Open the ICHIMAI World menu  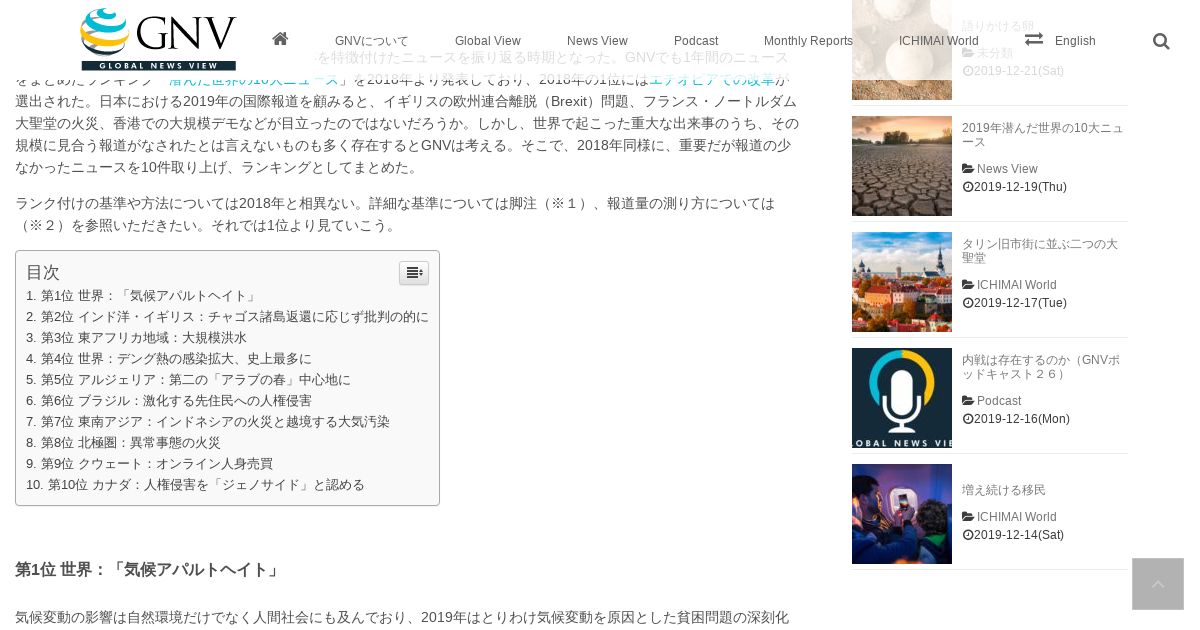click(939, 41)
